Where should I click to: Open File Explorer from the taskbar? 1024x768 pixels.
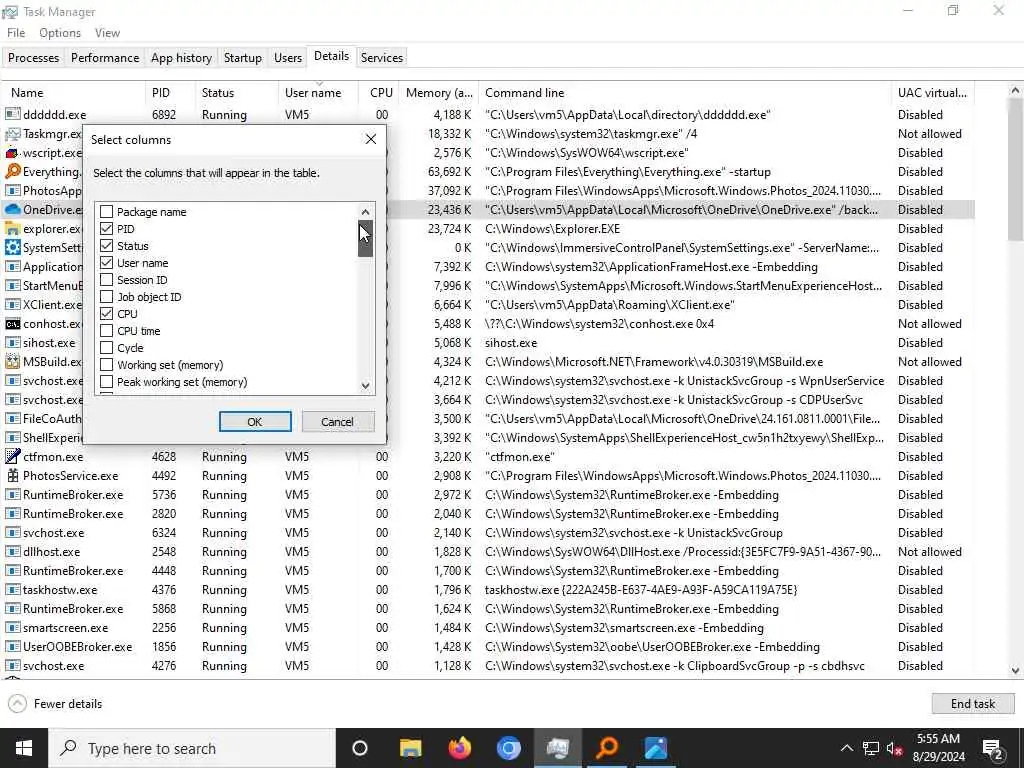point(410,748)
